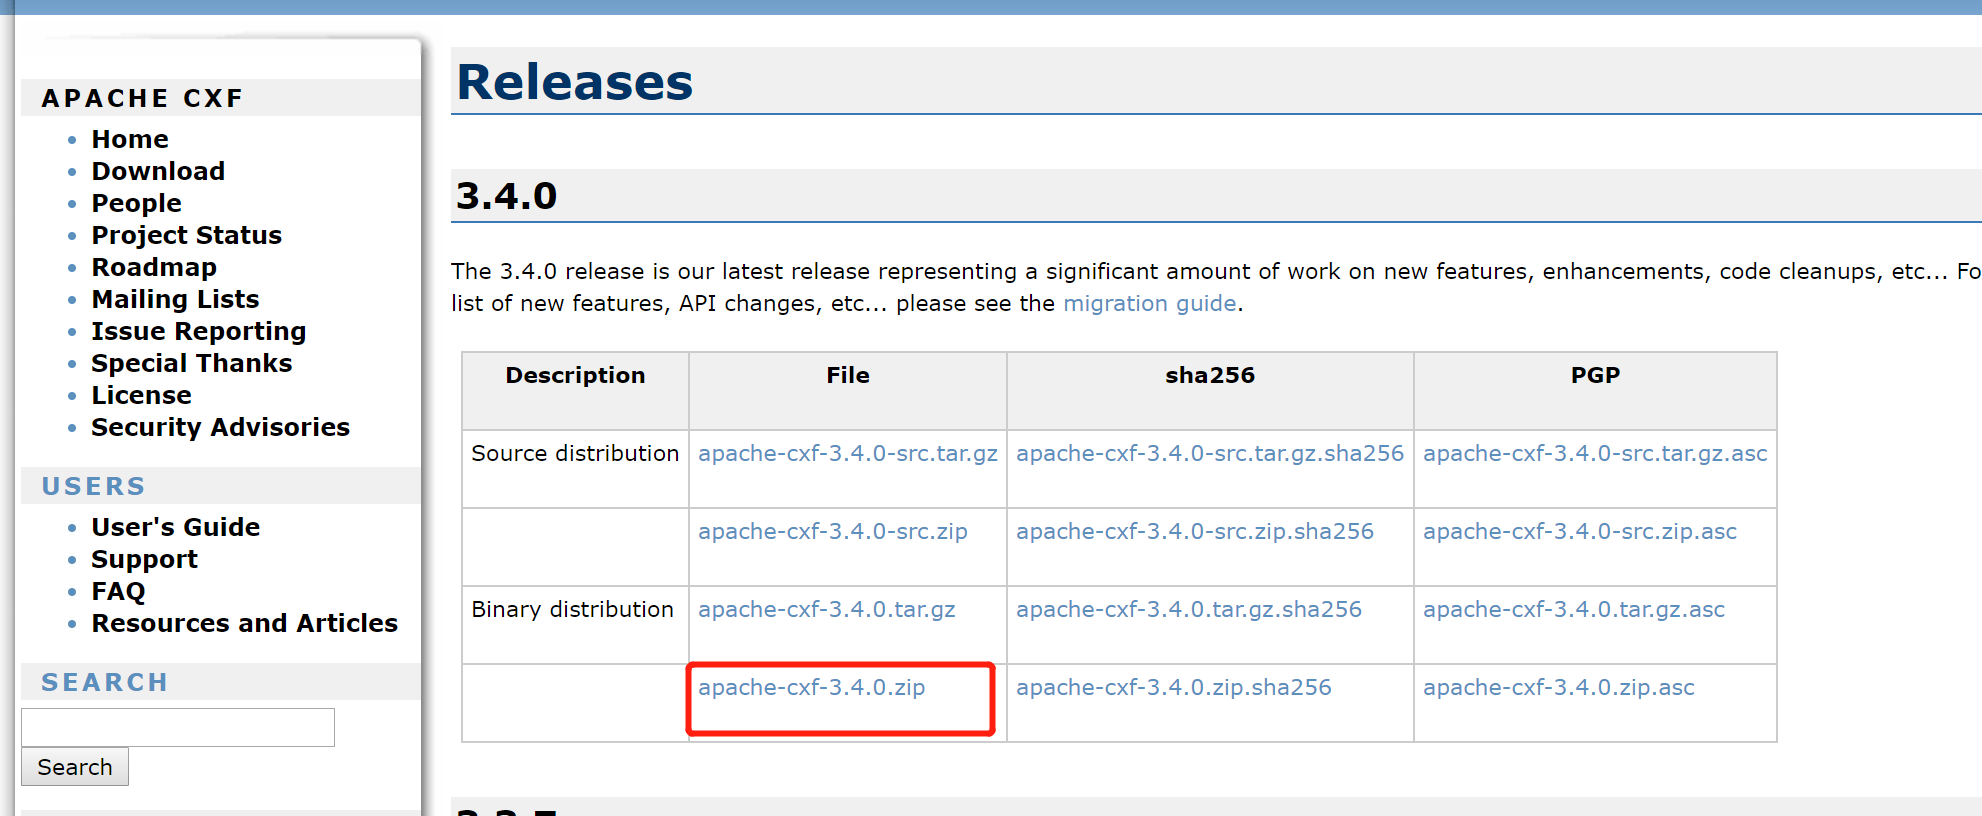Open the Special Thanks link
Screen dimensions: 1982x816
point(192,363)
